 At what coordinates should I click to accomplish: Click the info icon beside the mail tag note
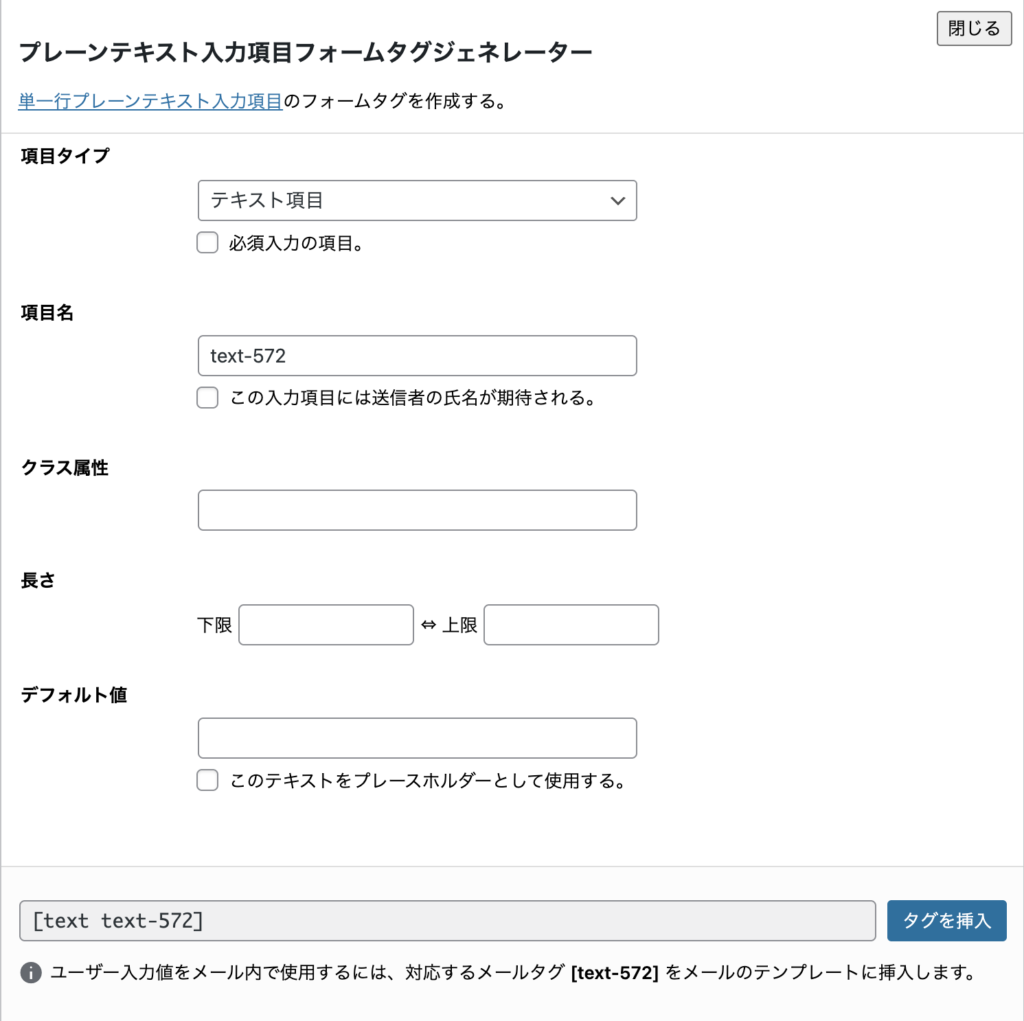[x=31, y=972]
